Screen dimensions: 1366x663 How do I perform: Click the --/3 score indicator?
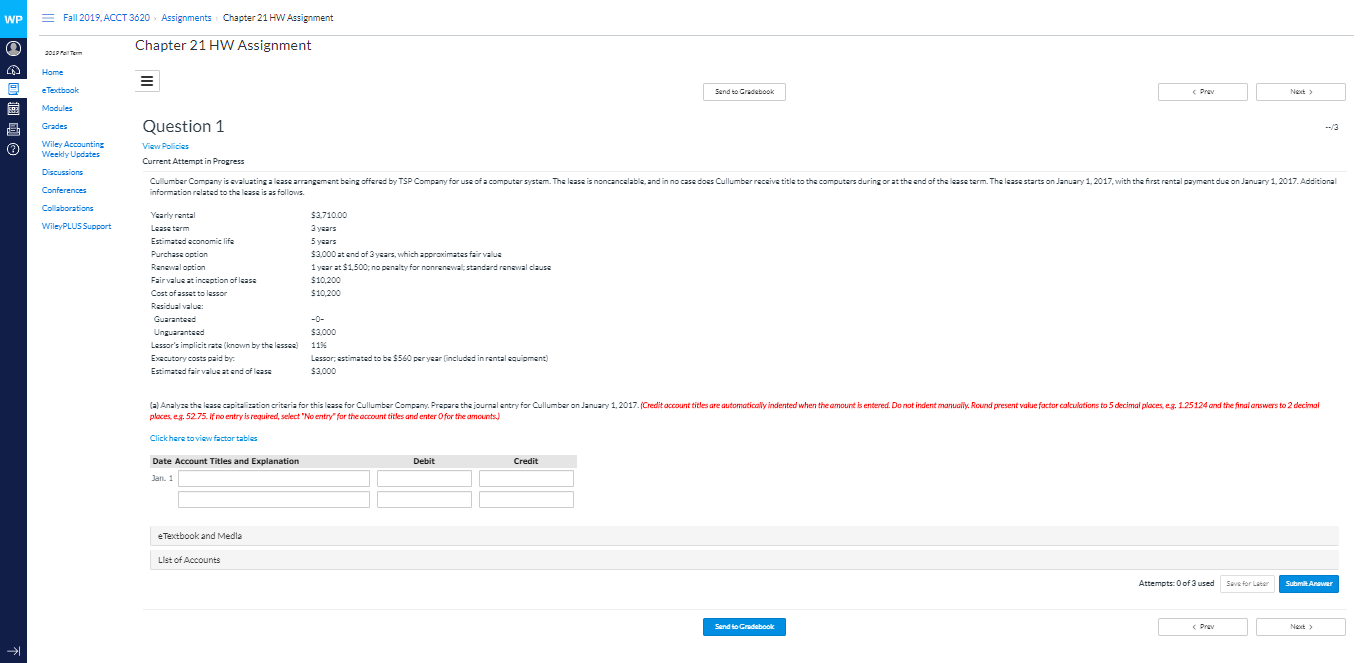click(x=1330, y=127)
